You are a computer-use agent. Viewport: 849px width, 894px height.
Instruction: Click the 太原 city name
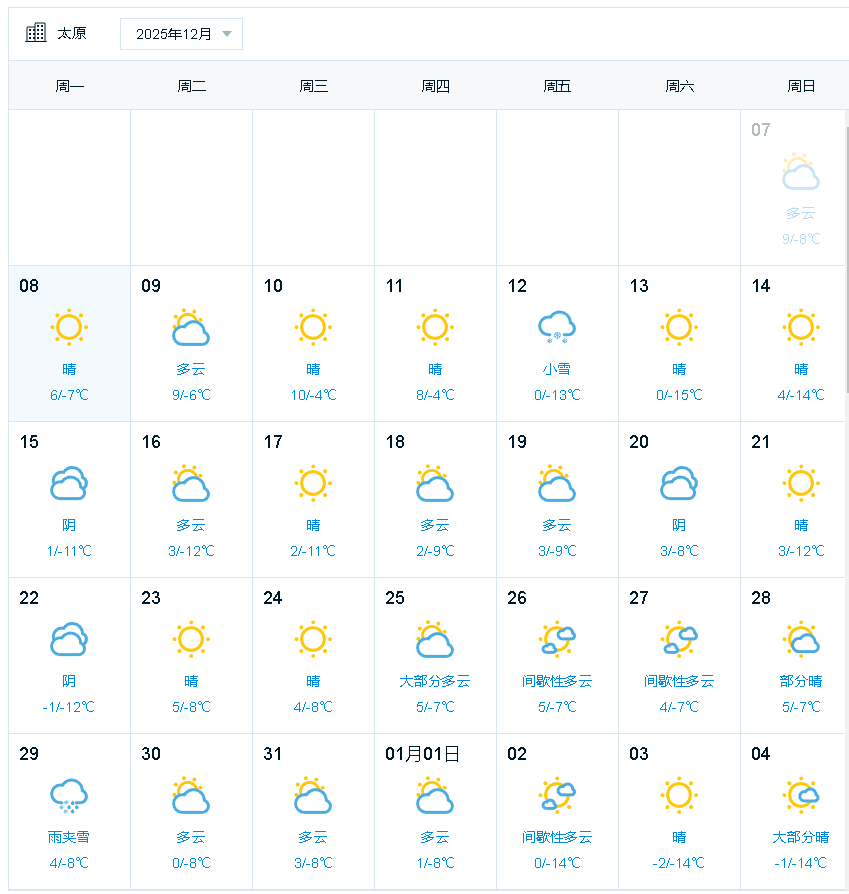pyautogui.click(x=72, y=33)
